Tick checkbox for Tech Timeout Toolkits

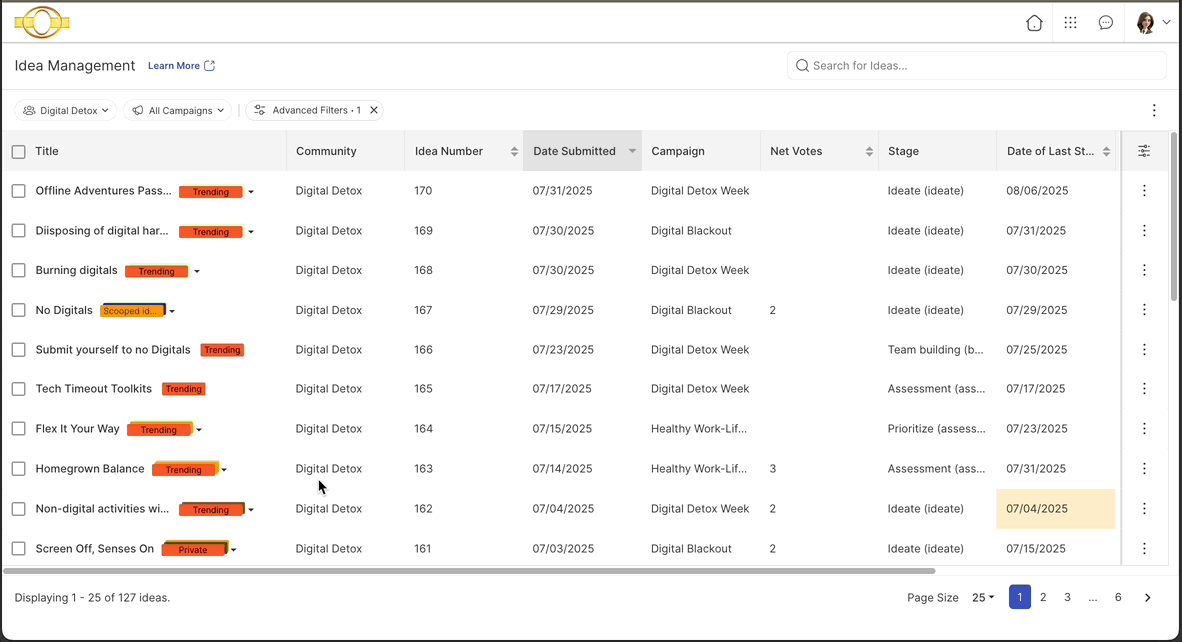(19, 389)
